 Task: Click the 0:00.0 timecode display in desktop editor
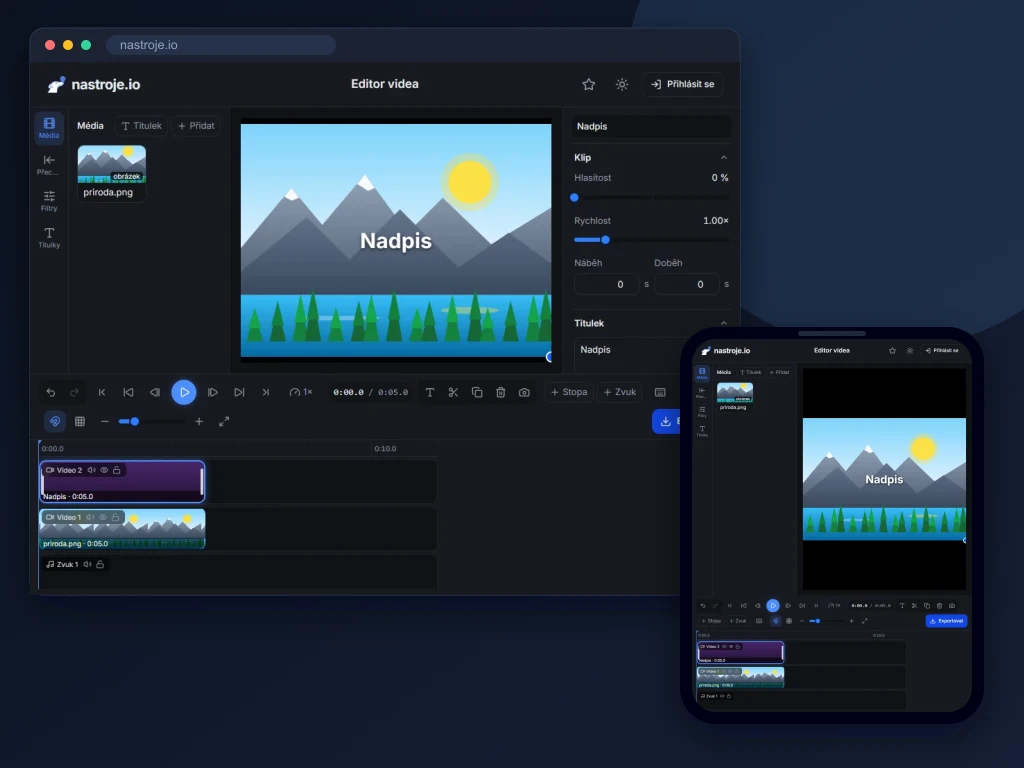click(x=348, y=392)
